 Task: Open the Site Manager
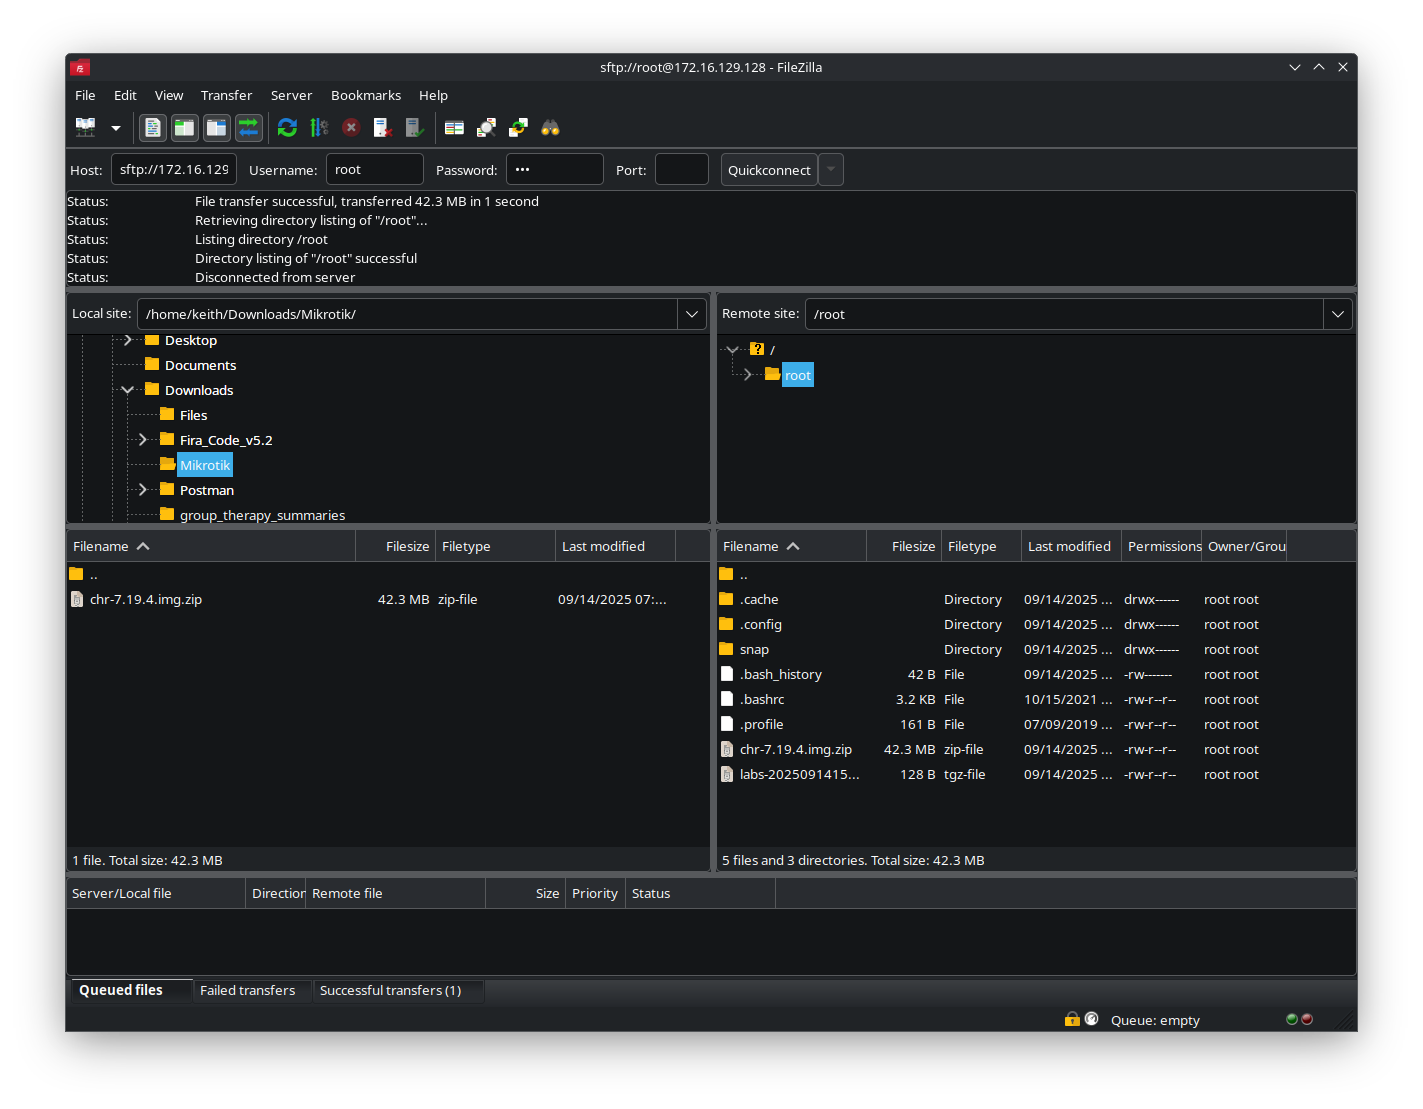tap(86, 127)
